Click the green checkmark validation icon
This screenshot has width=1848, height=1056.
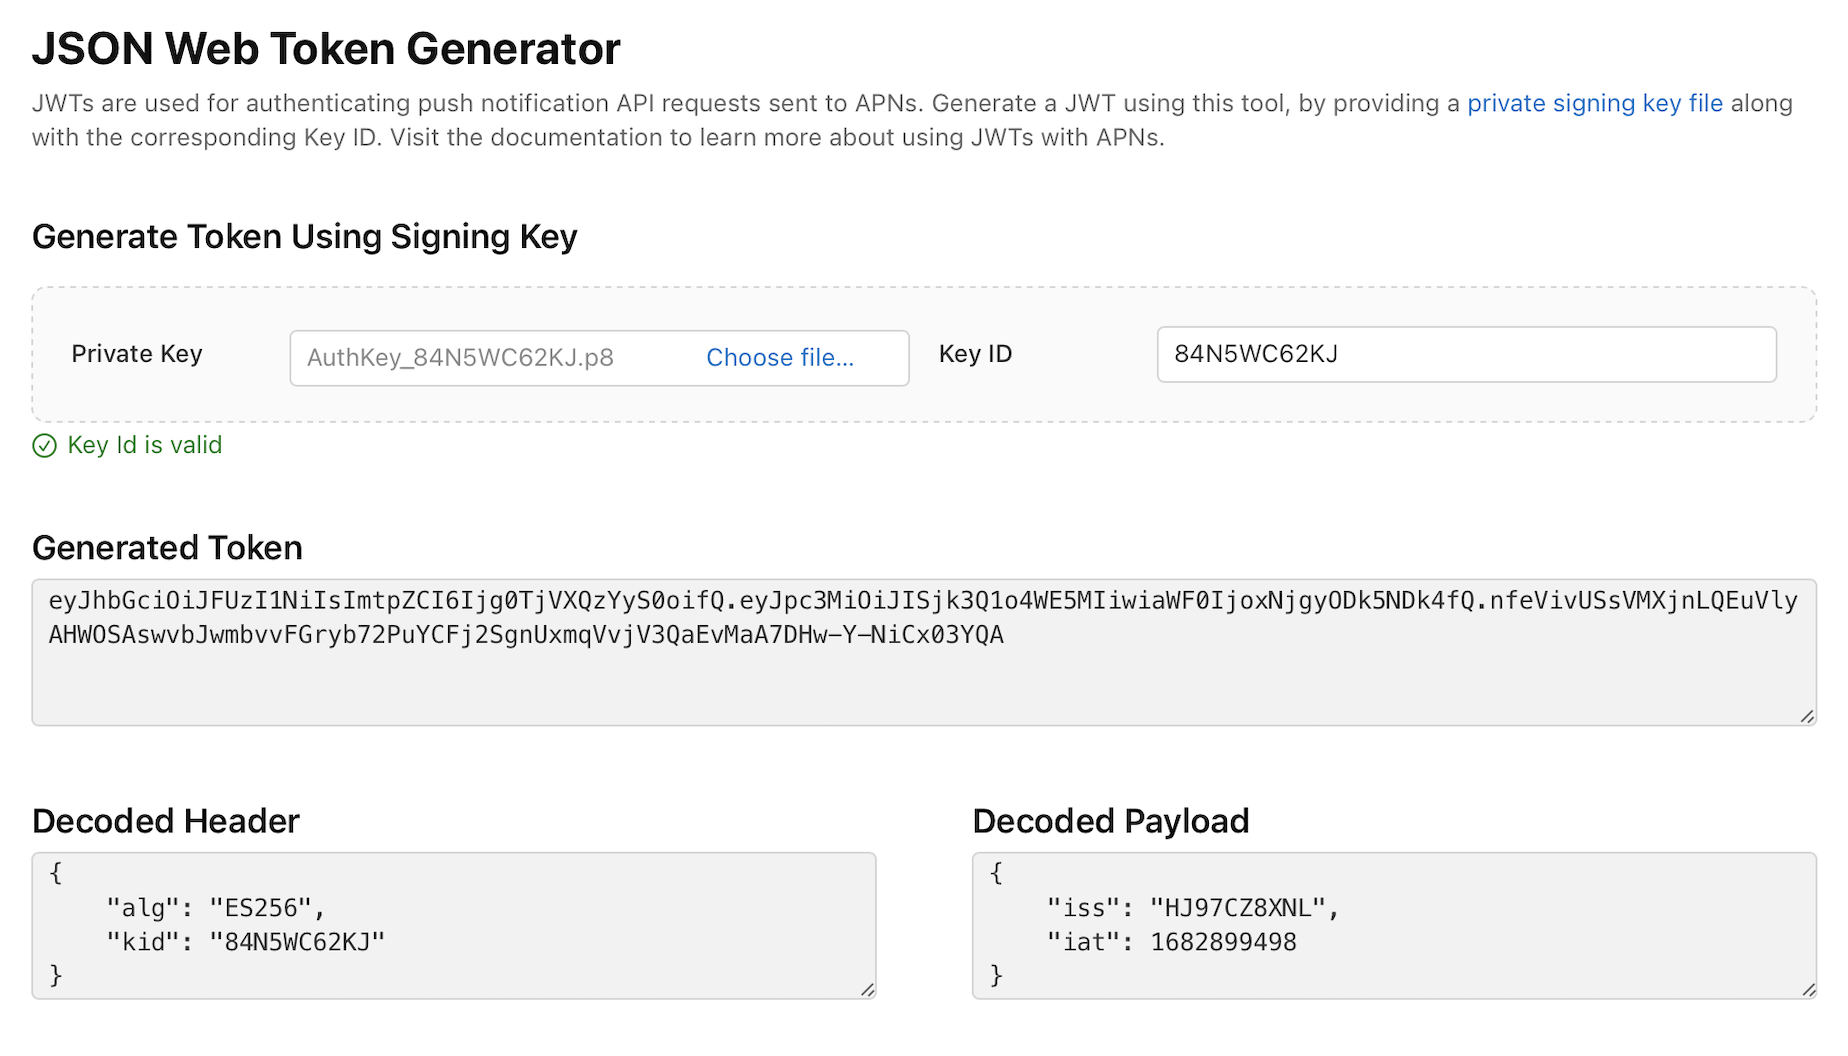tap(44, 446)
